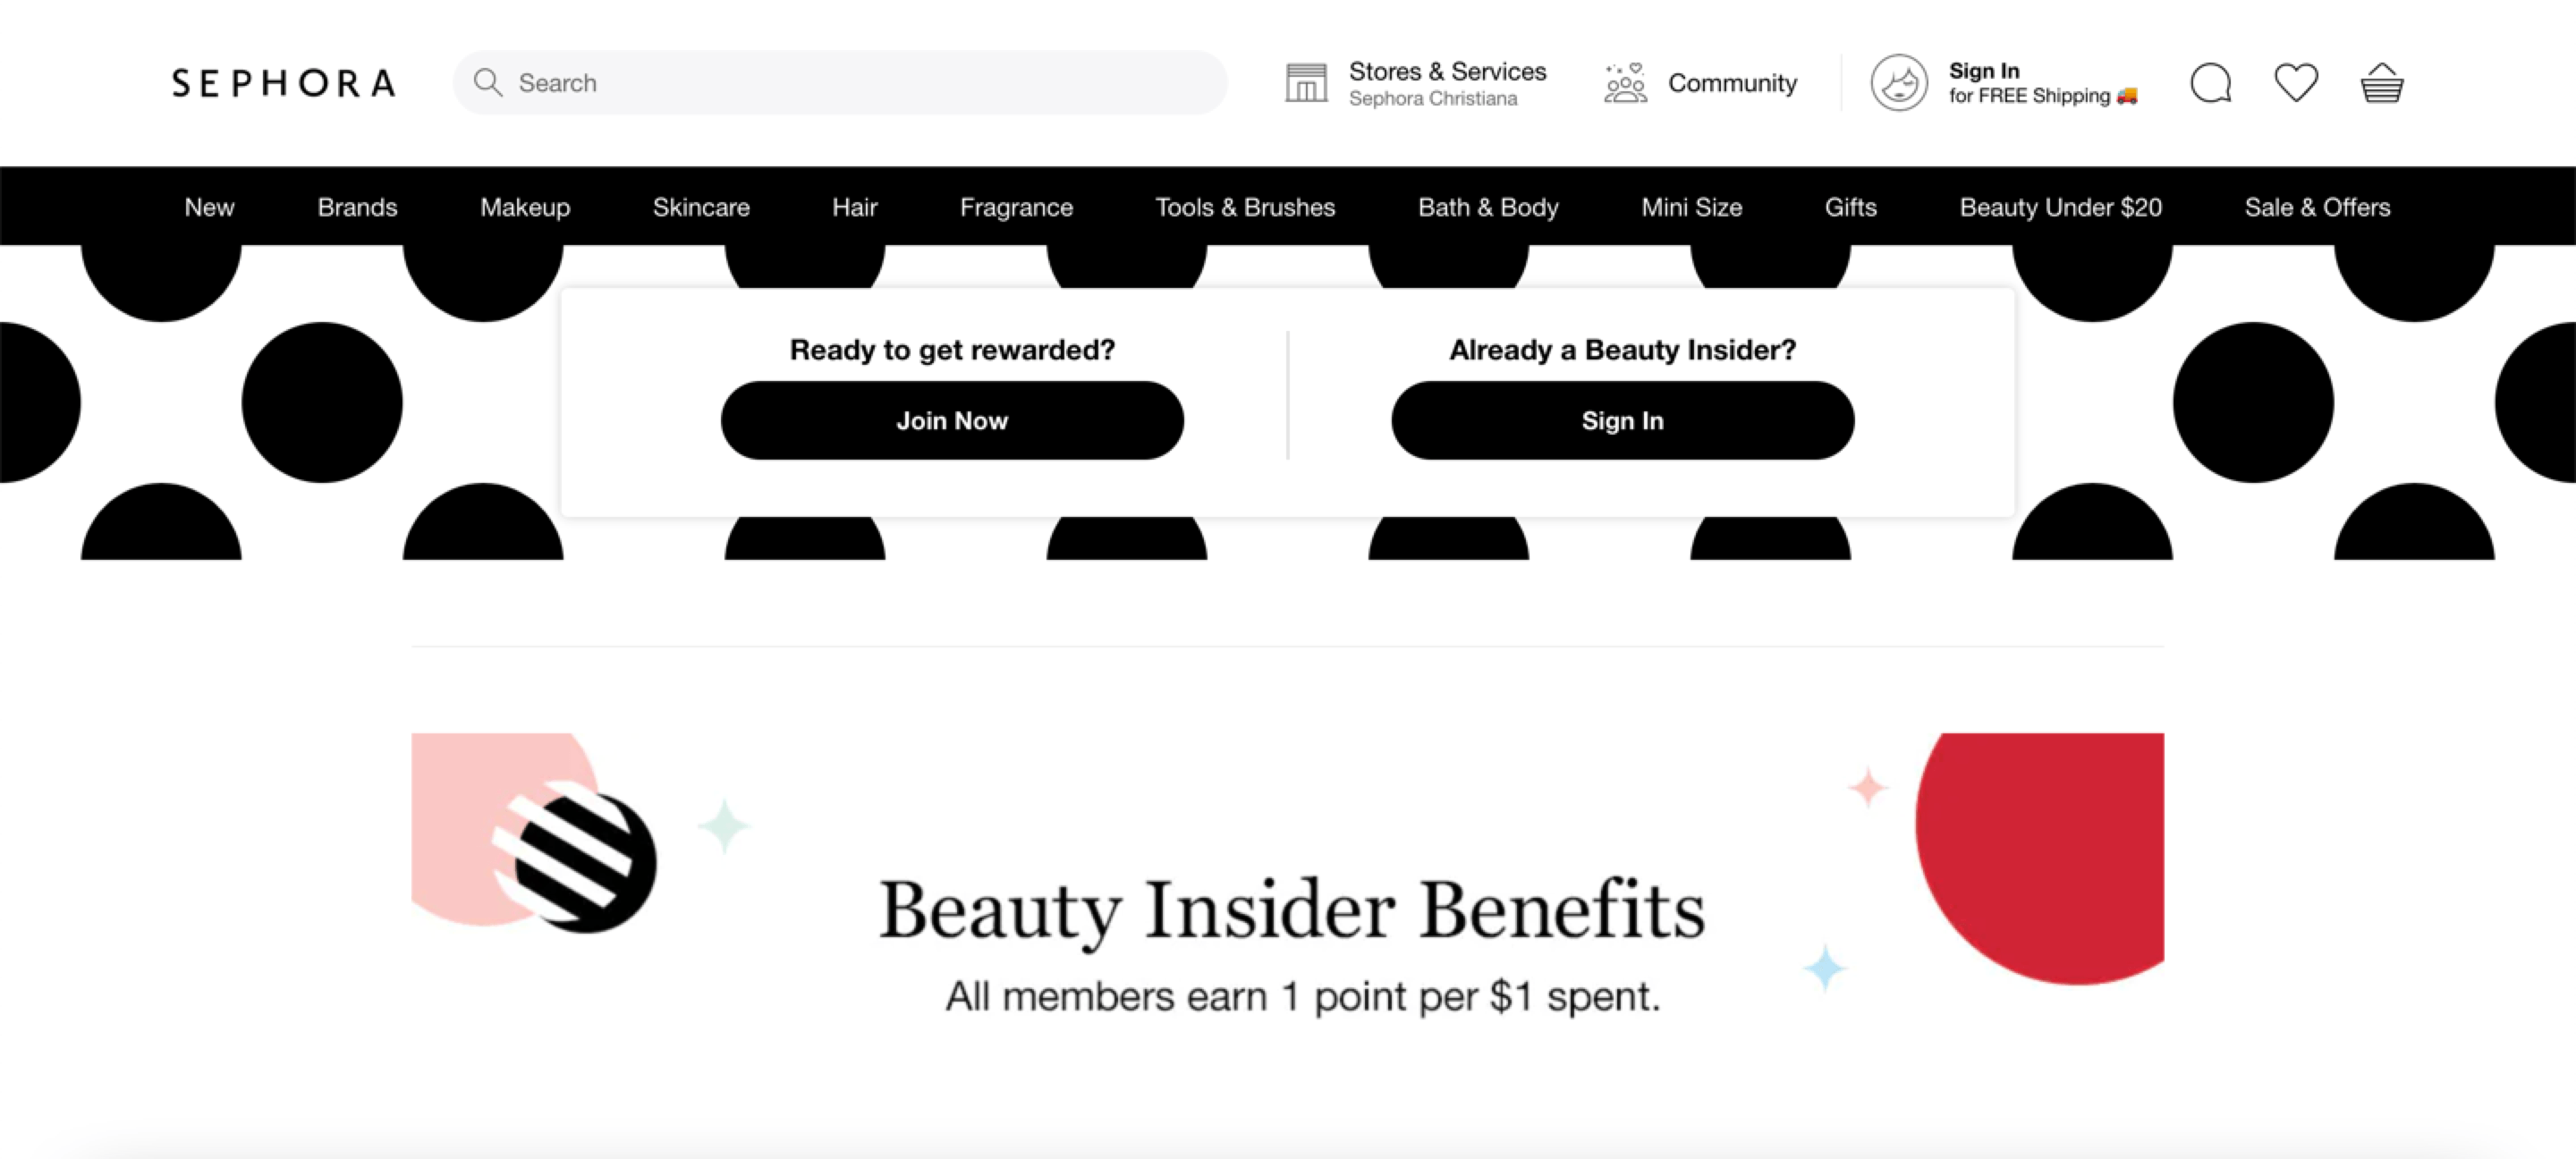Select the Fragrance category tab
Image resolution: width=2576 pixels, height=1159 pixels.
(1015, 207)
